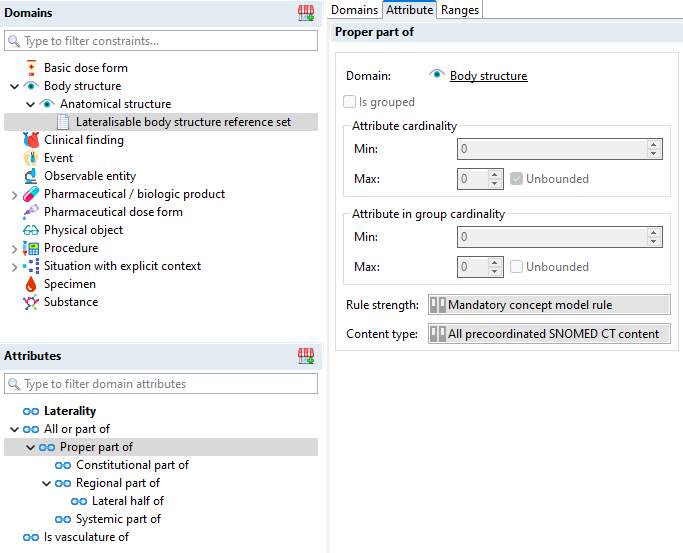Collapse the Body structure tree node
The image size is (683, 553).
(x=14, y=86)
